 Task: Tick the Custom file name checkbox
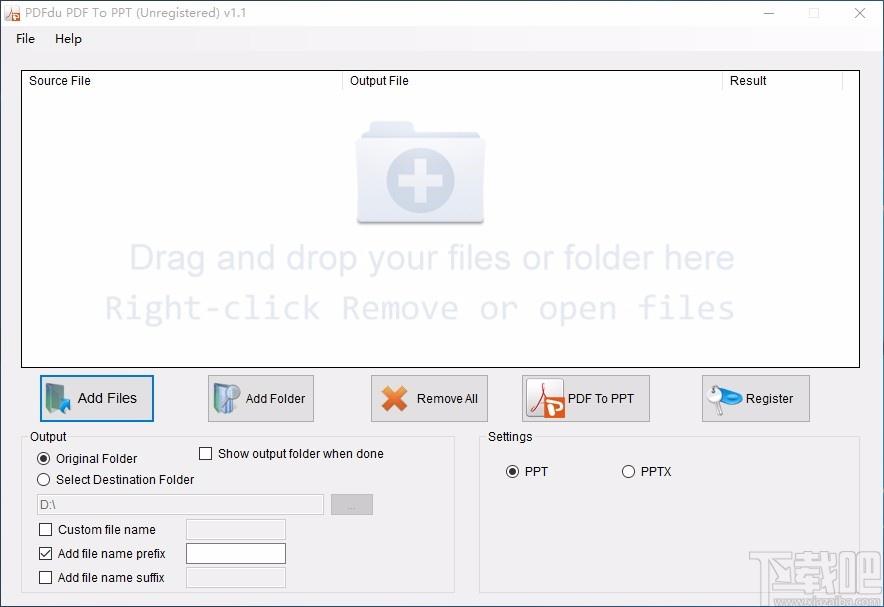(x=46, y=530)
